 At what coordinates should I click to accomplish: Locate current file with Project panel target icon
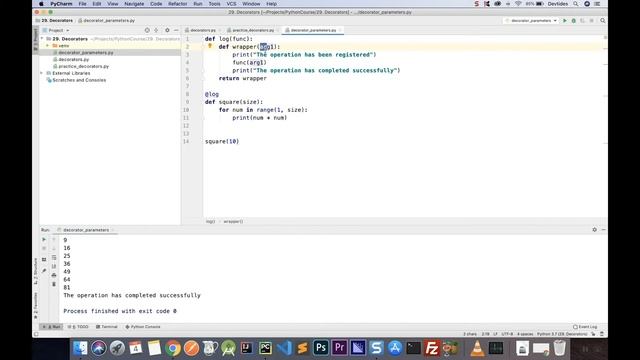(x=147, y=30)
